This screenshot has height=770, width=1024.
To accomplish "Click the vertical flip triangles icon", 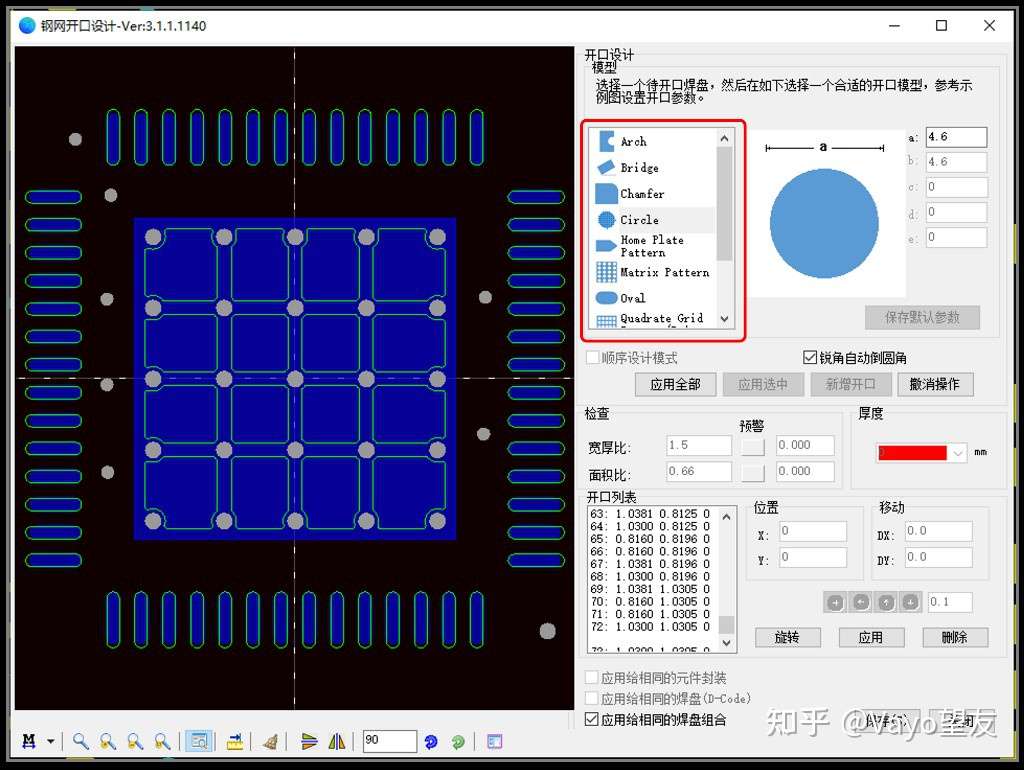I will 309,741.
